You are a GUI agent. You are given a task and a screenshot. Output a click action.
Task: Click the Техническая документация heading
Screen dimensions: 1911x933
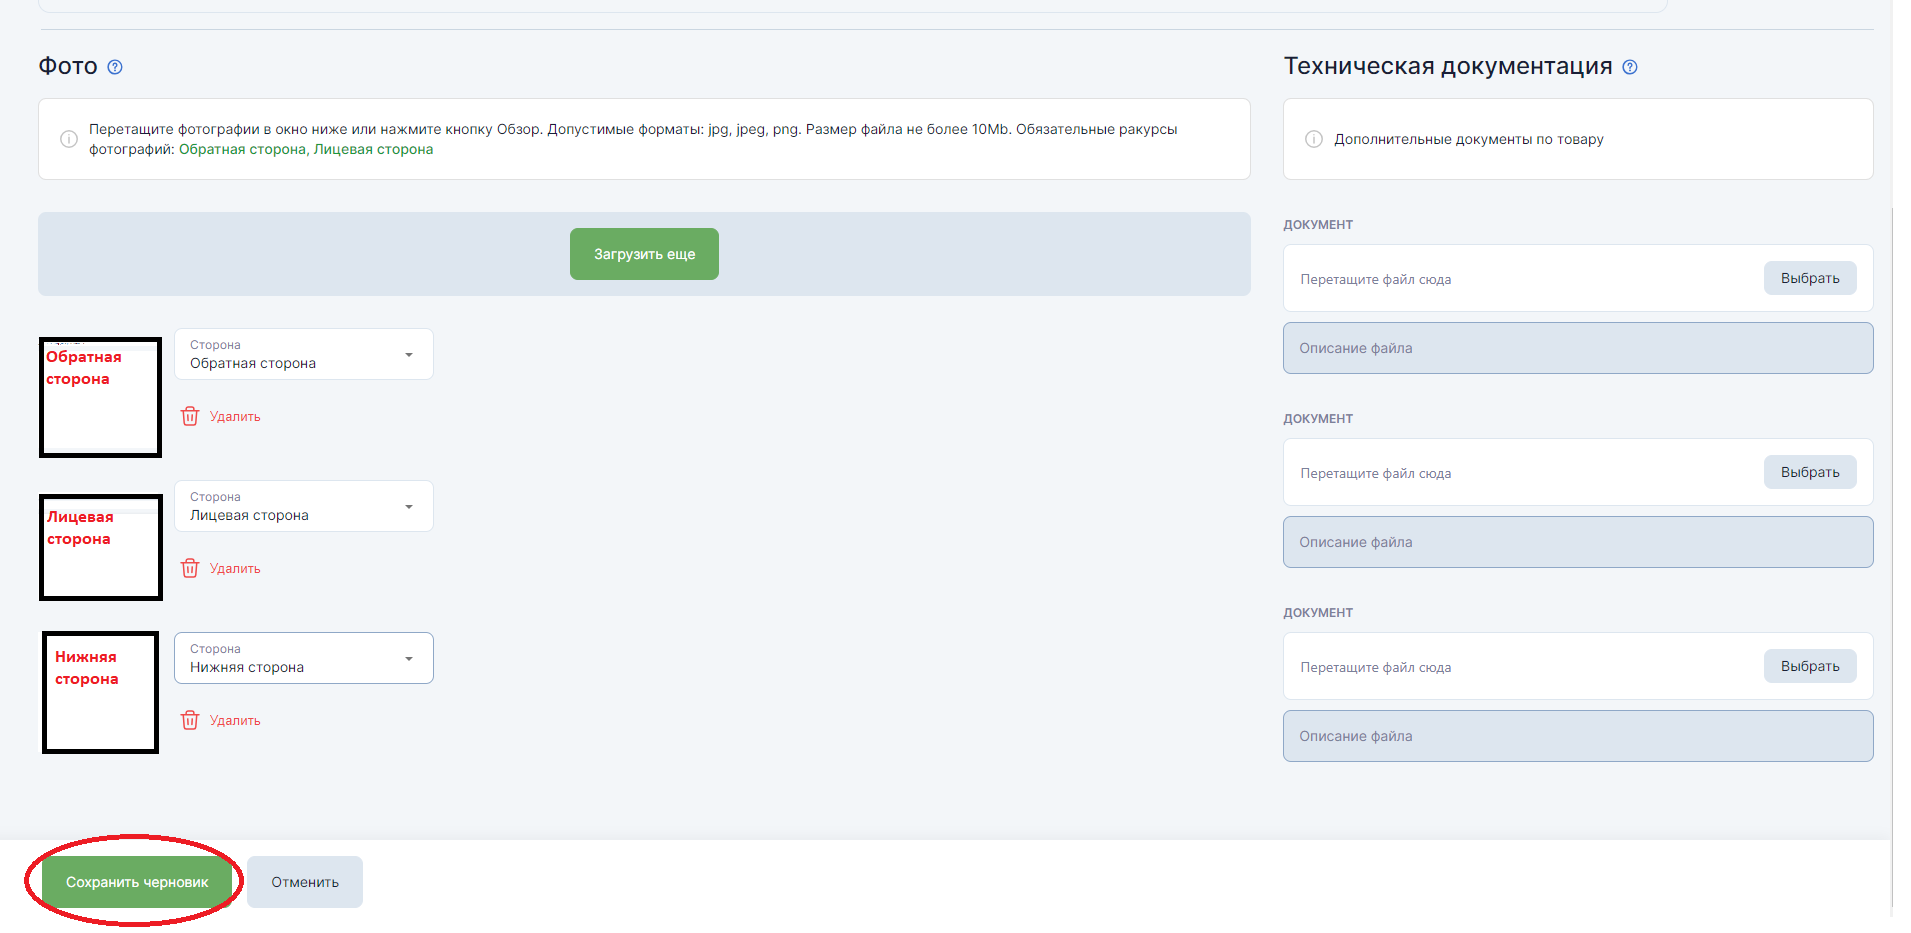(1448, 66)
